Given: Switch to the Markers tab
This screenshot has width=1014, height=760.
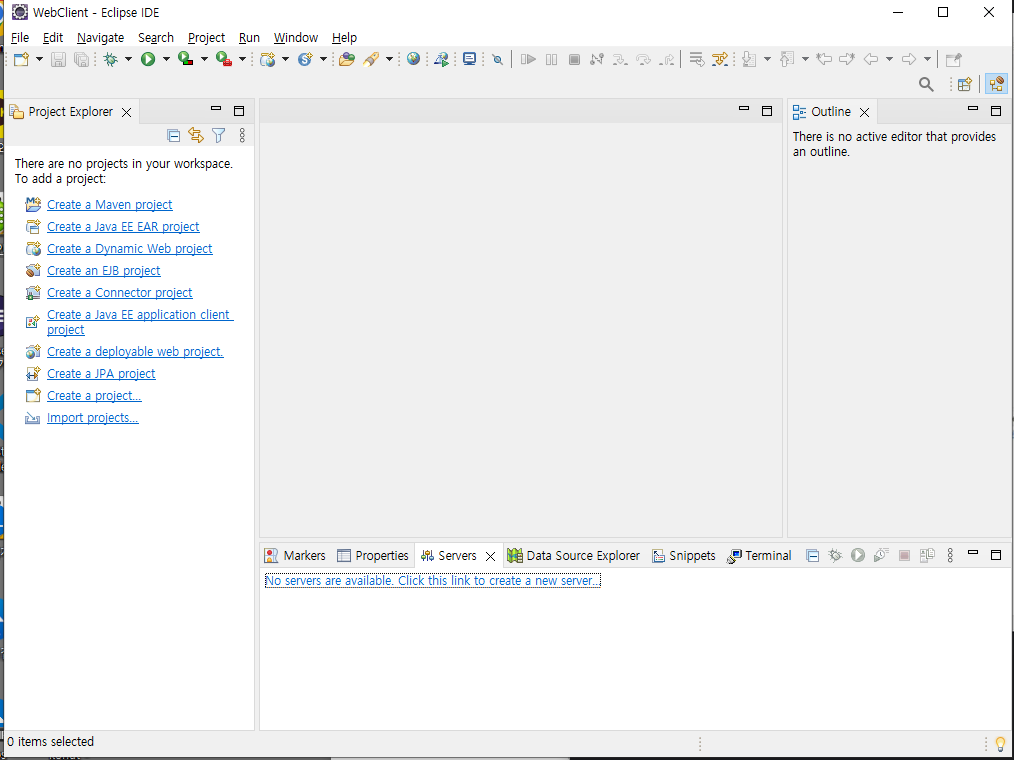Looking at the screenshot, I should point(296,556).
